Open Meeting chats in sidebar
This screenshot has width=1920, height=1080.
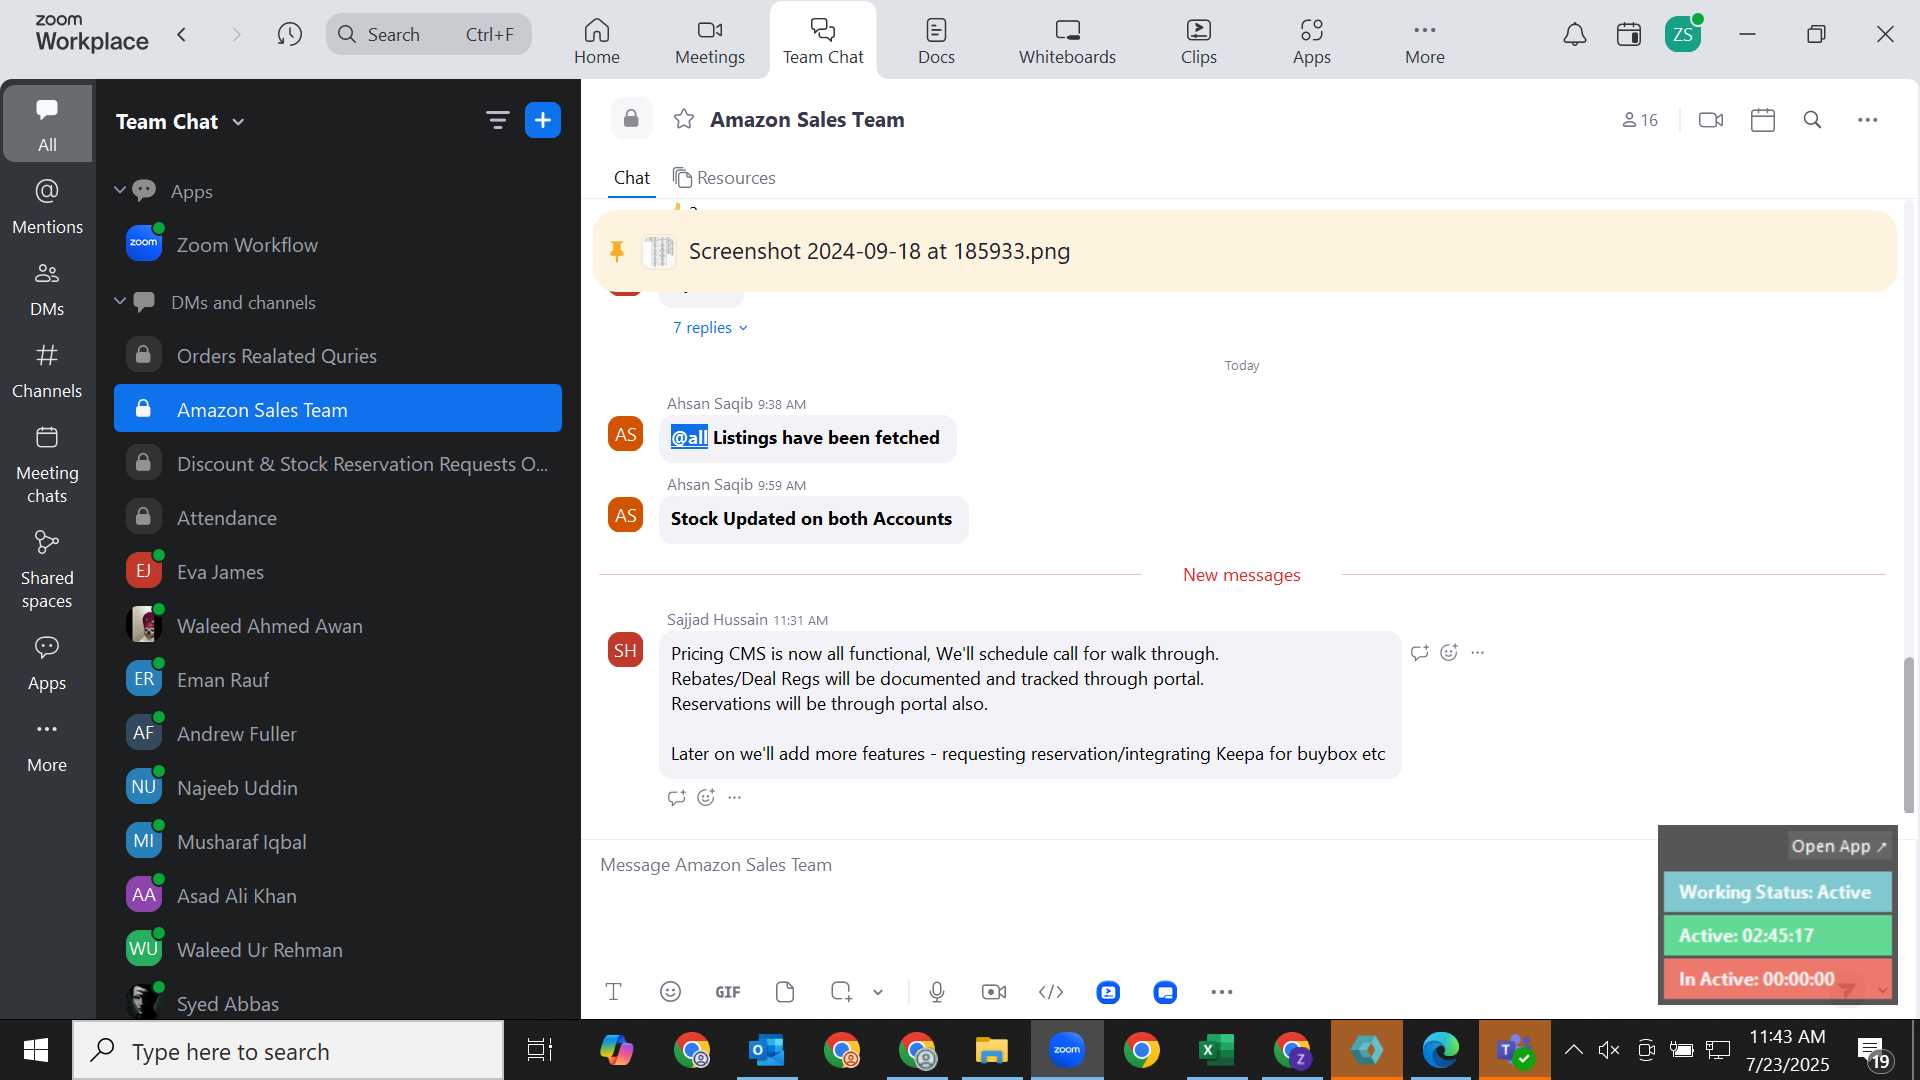(47, 465)
